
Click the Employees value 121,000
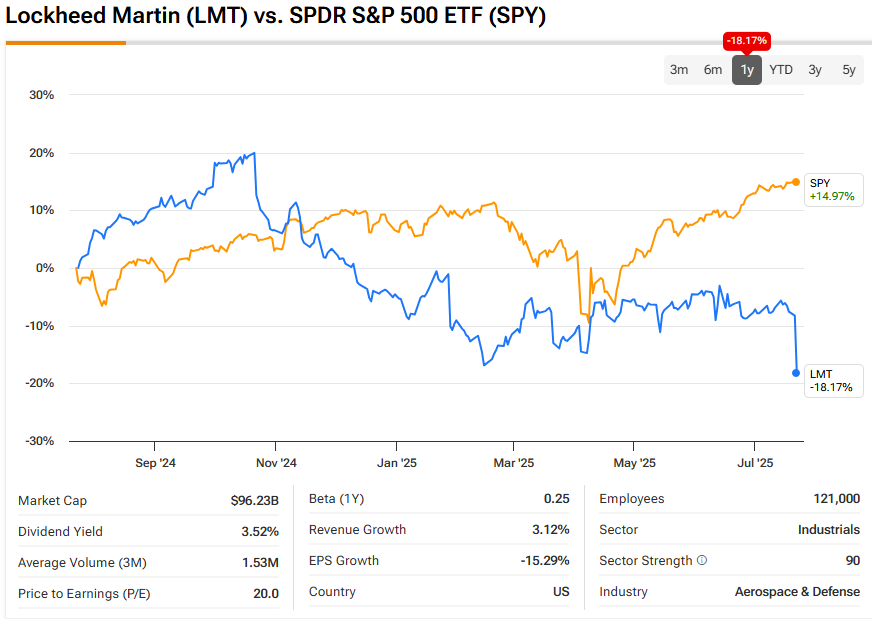tap(836, 499)
